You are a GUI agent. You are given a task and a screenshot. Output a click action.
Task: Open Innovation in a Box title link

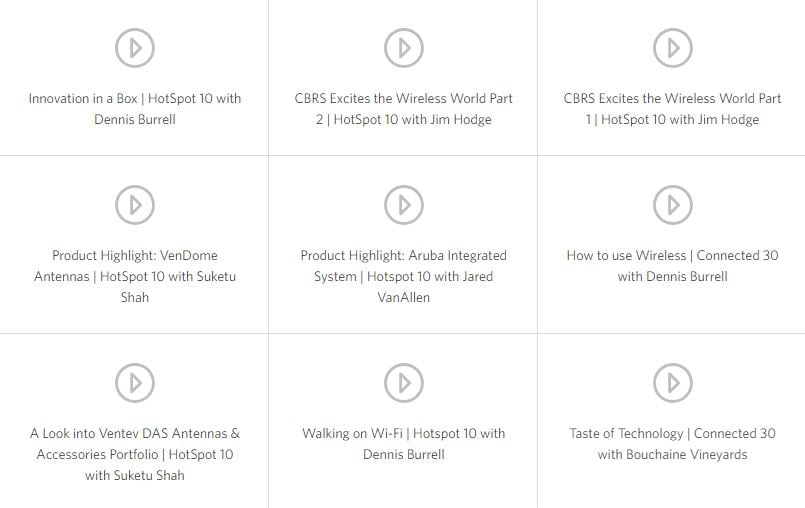(135, 99)
